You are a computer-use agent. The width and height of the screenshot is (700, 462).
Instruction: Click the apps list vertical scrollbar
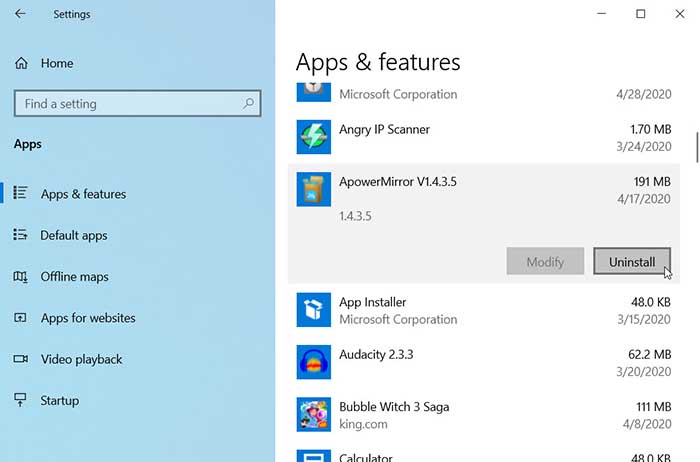click(696, 147)
